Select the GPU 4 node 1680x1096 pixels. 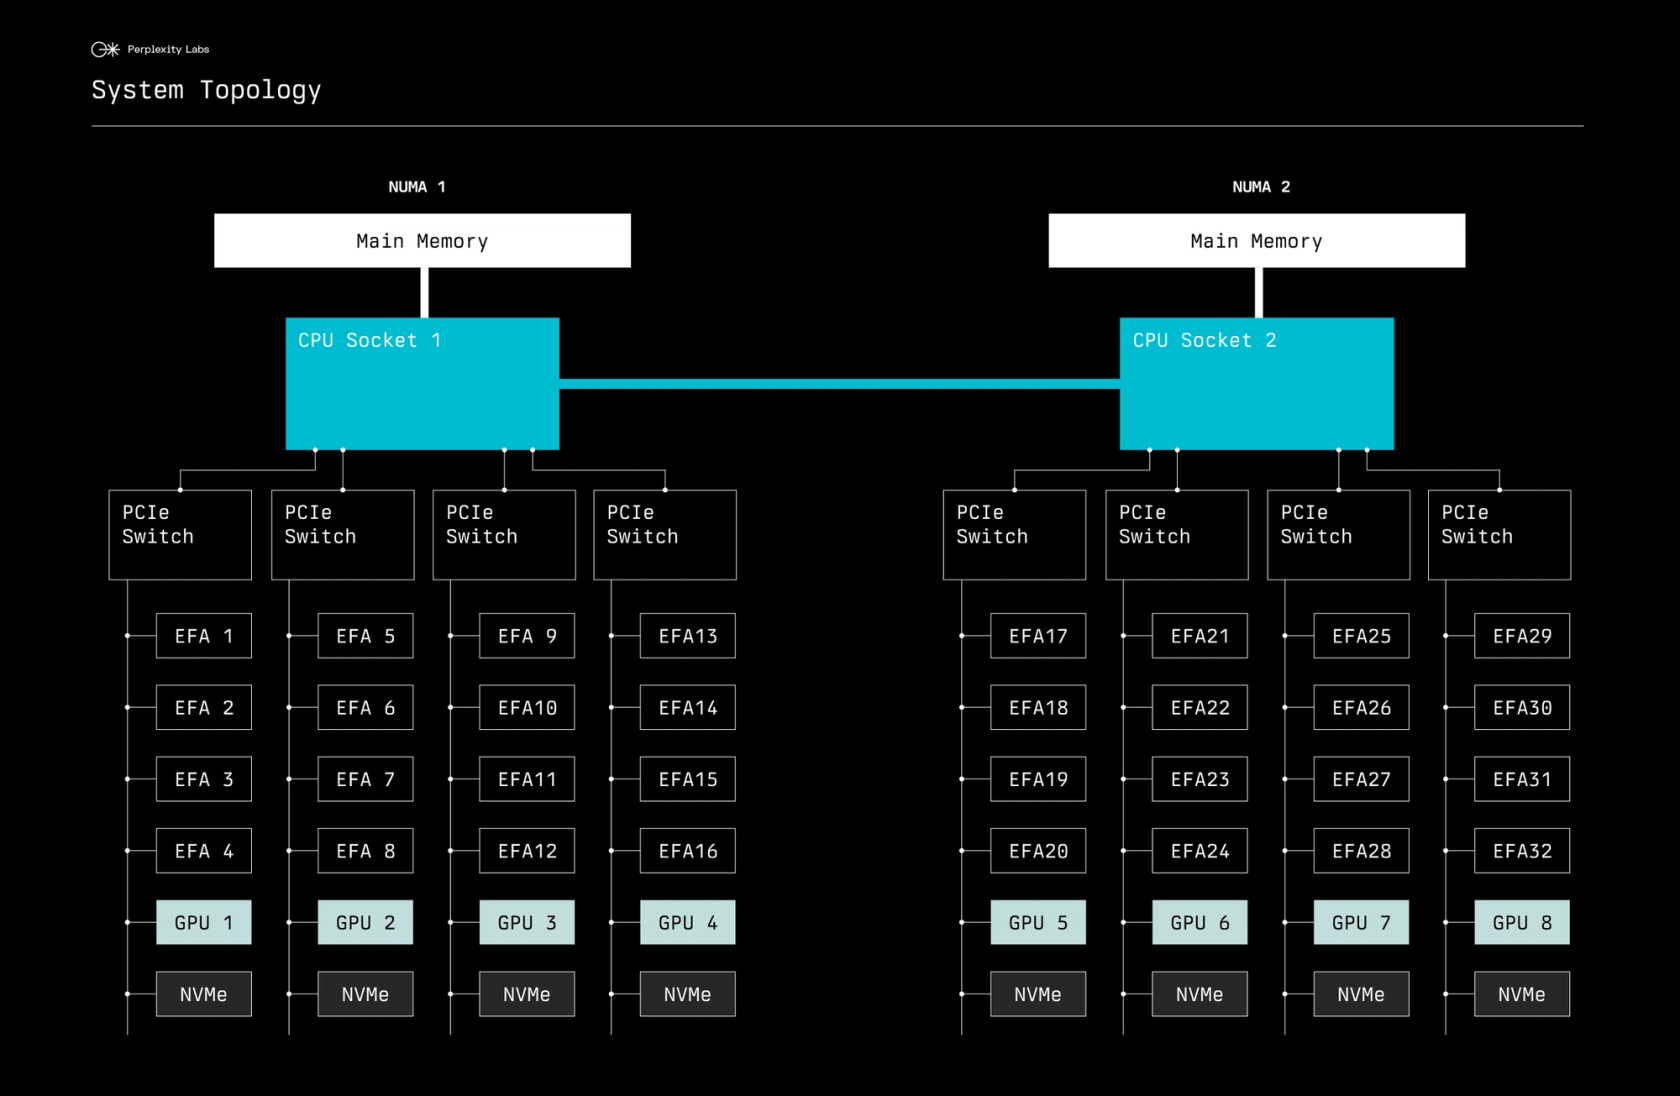[688, 922]
